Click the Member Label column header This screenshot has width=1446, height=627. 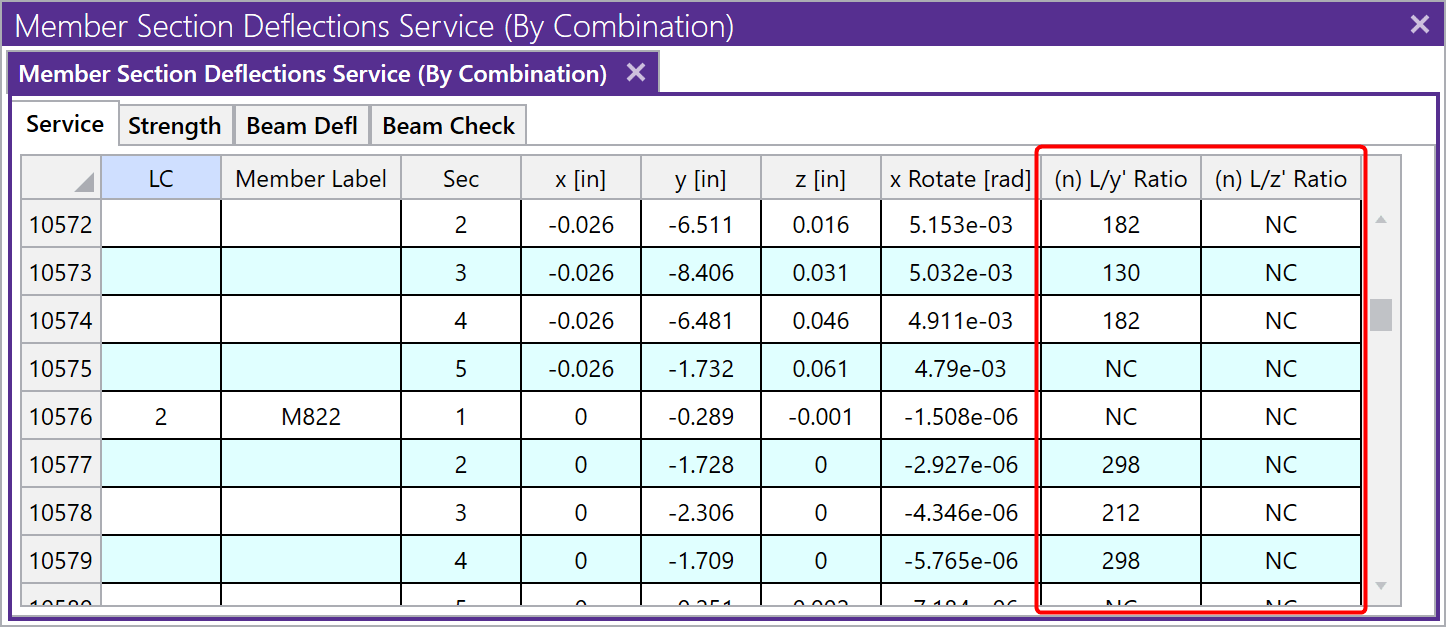point(311,179)
